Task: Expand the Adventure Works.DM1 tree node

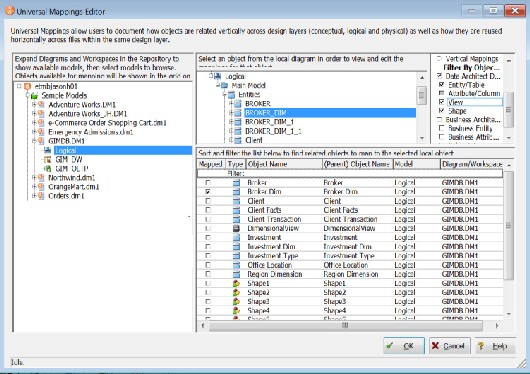Action: 34,105
